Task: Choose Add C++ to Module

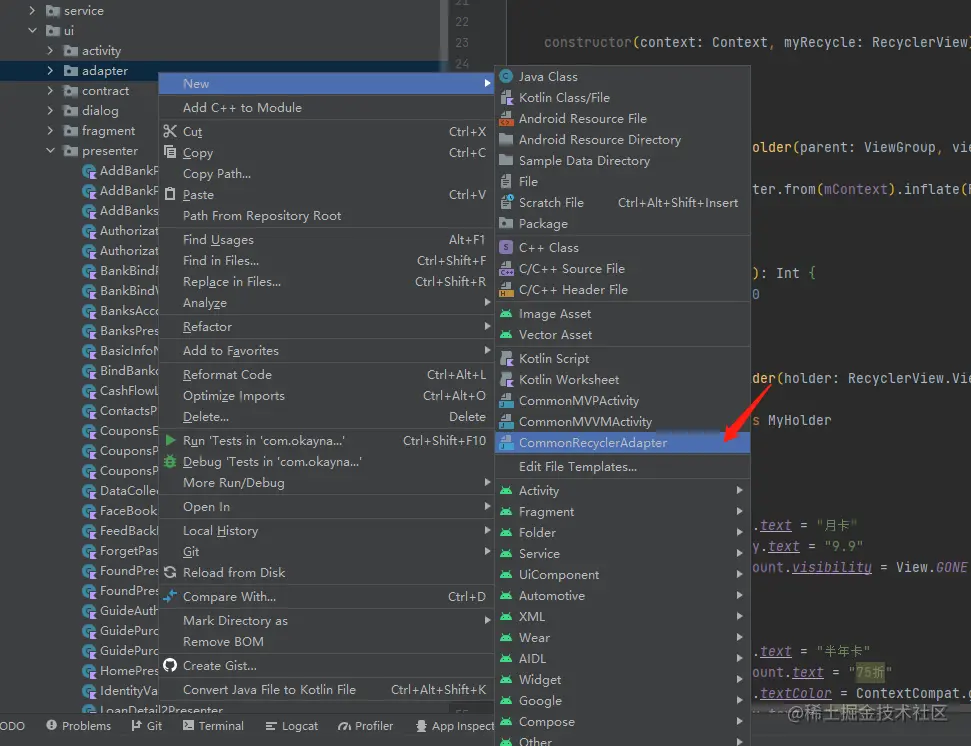Action: point(326,107)
